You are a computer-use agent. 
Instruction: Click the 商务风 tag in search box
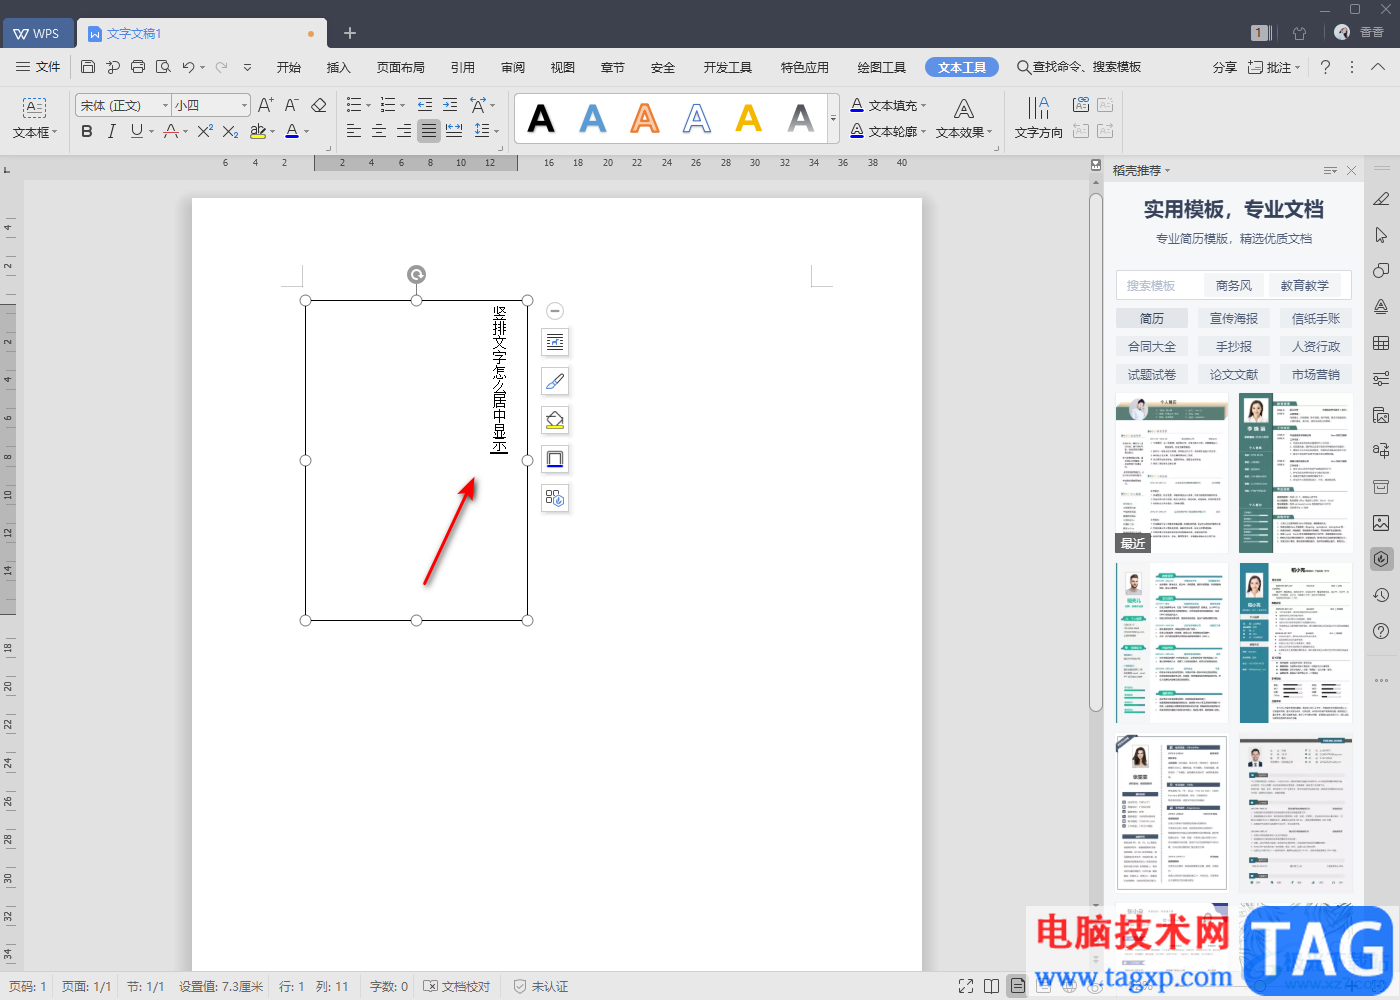(x=1234, y=285)
